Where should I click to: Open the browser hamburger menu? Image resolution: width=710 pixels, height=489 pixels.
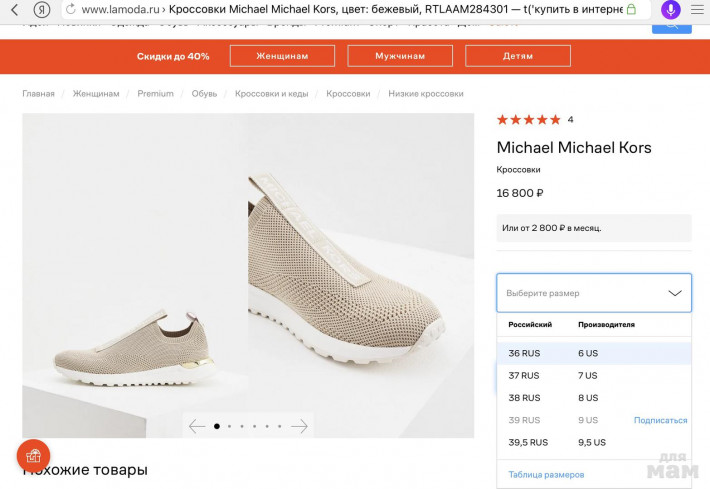tap(697, 9)
